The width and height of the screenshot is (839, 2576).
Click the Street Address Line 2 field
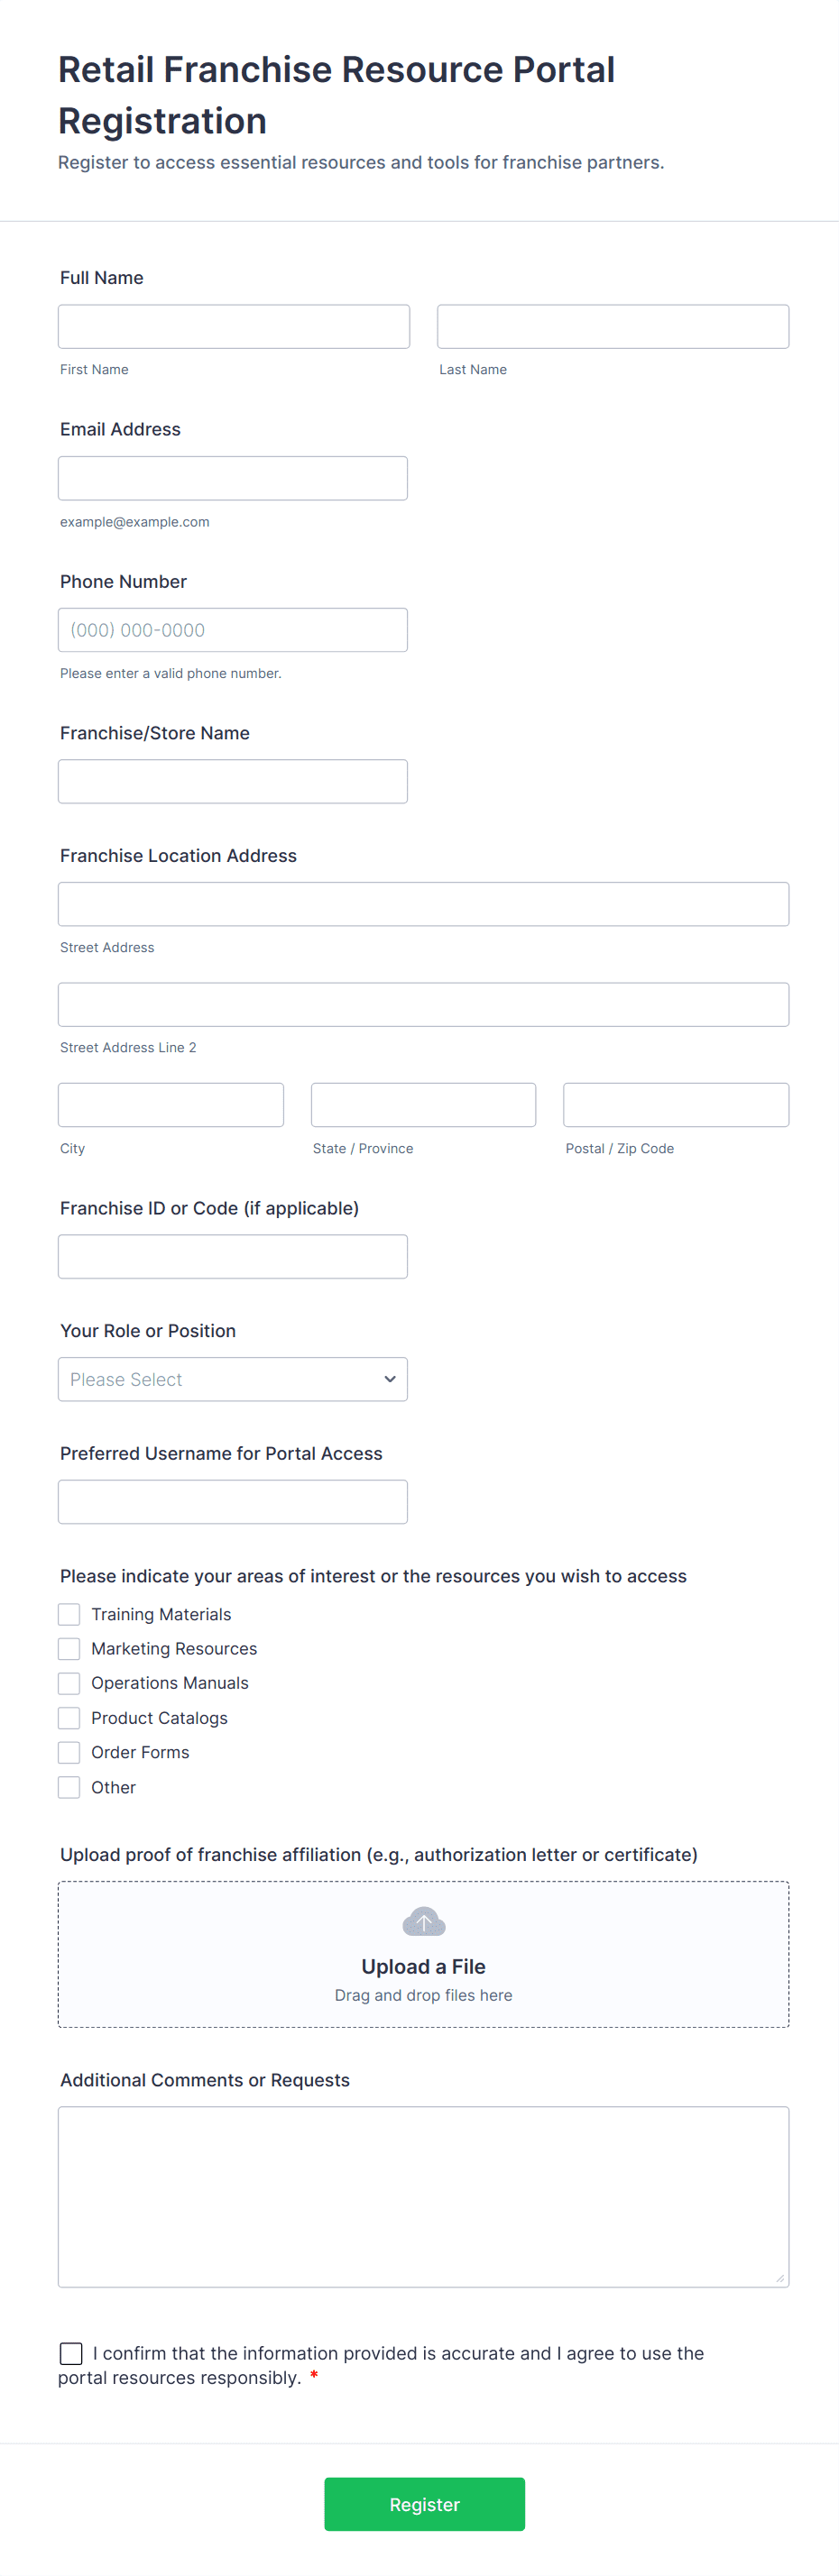[x=423, y=1005]
